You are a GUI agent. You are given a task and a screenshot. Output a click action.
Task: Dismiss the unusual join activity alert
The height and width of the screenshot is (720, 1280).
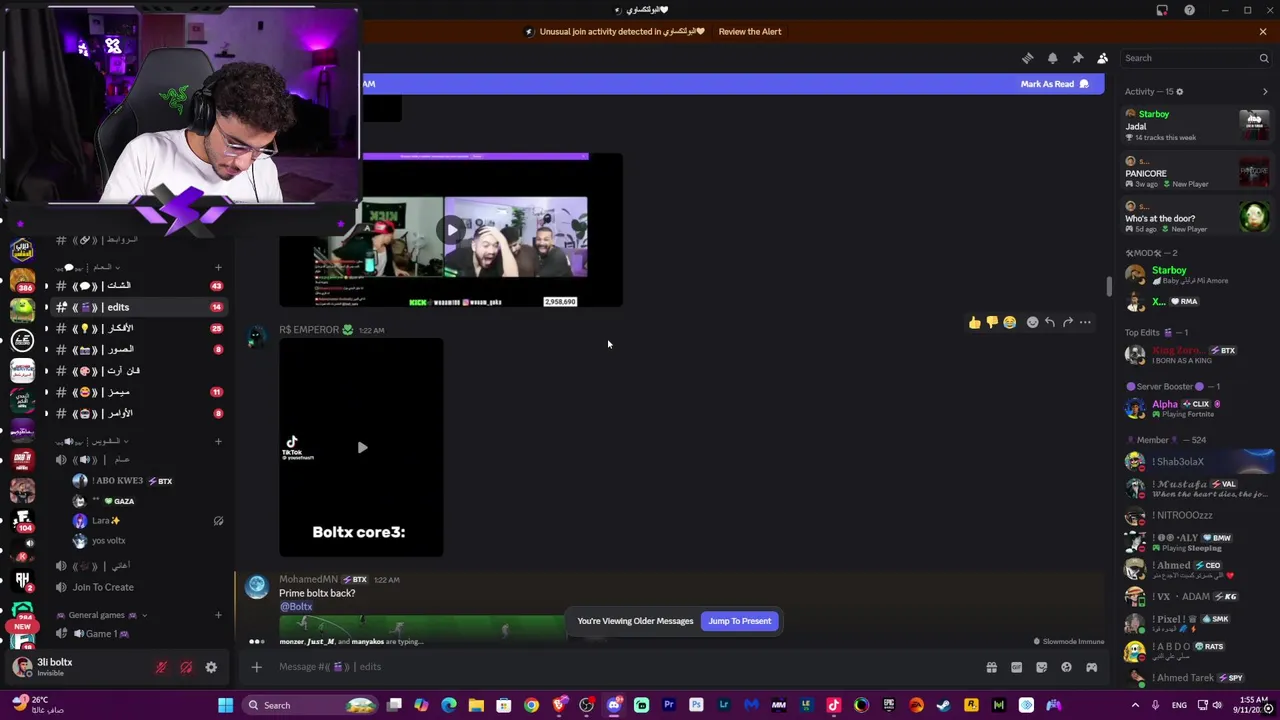1263,31
